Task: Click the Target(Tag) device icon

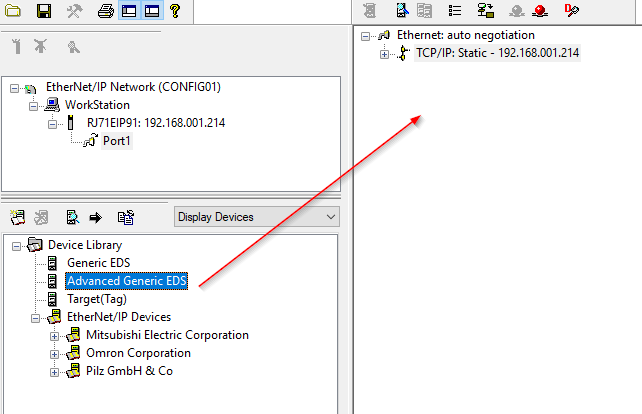Action: [x=52, y=299]
